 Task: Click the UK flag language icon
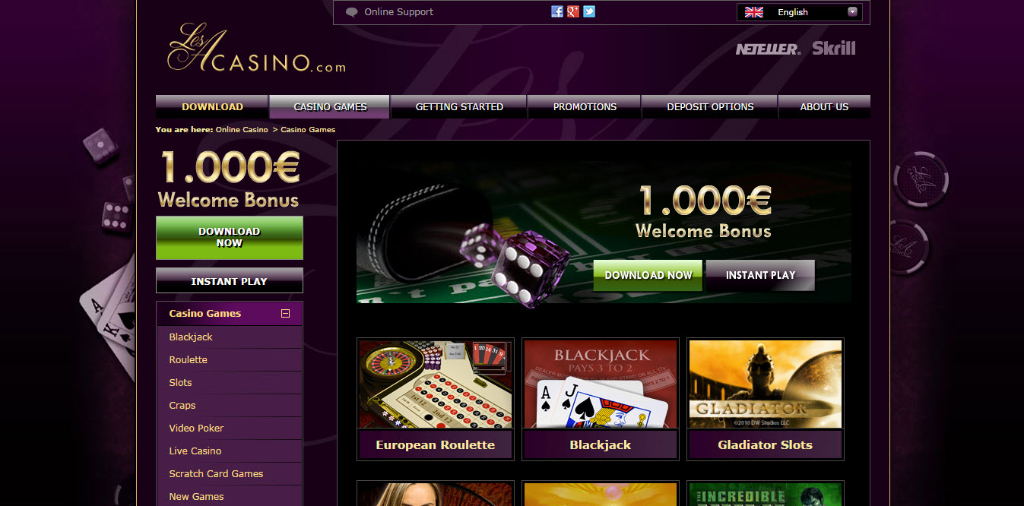[x=754, y=12]
